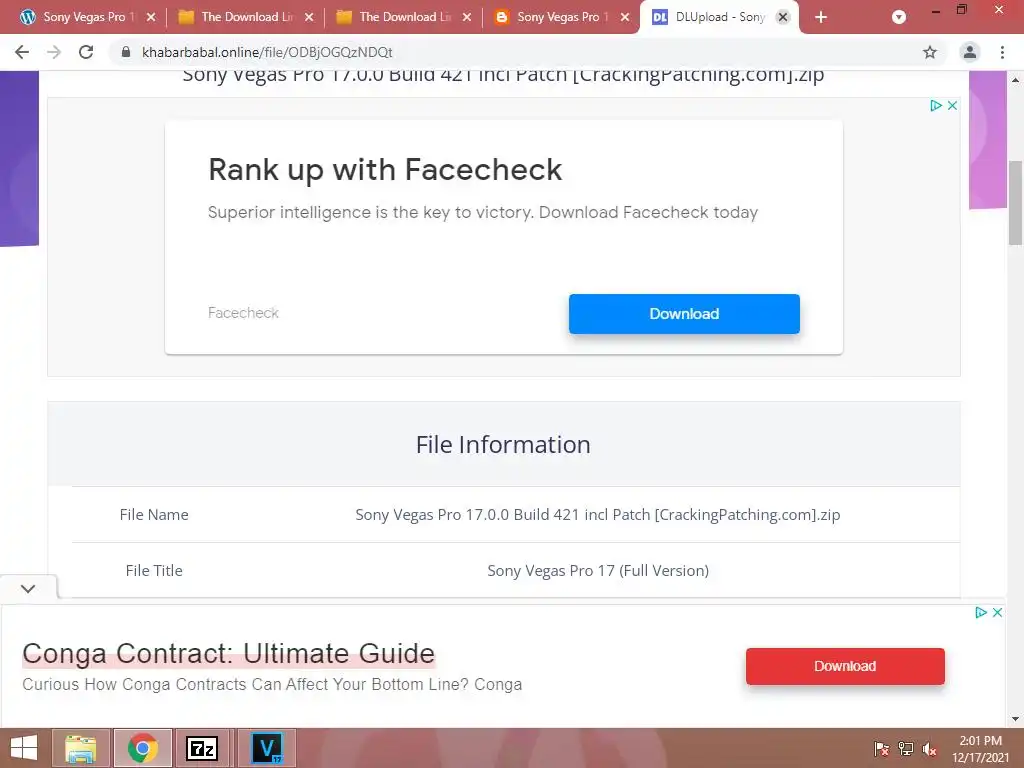Close the first The Download Link tab

coord(309,17)
